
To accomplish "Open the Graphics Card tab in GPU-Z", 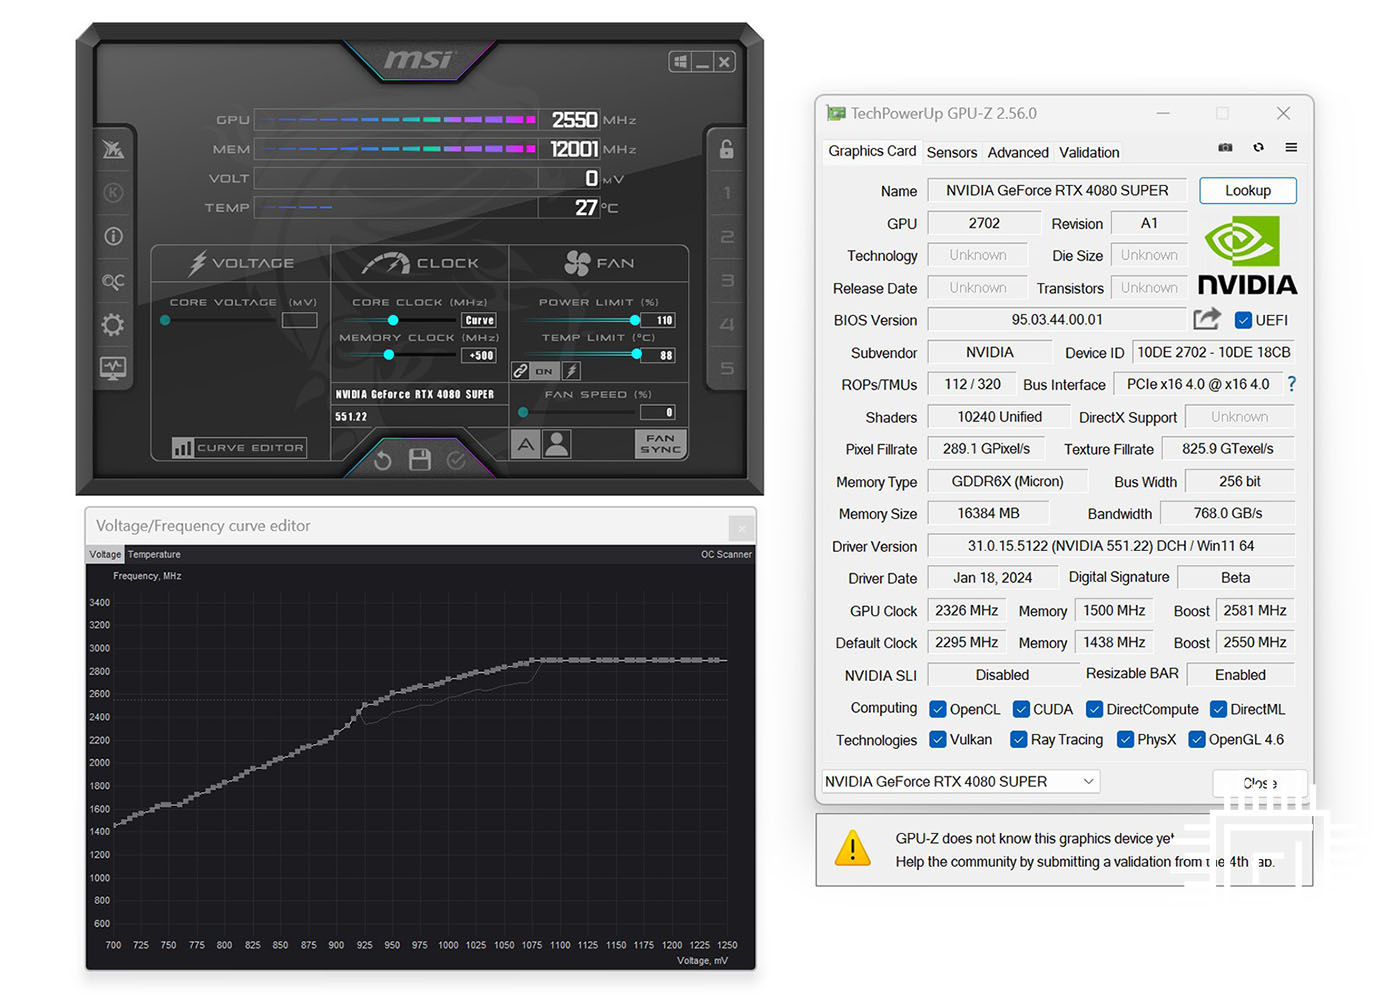I will [x=872, y=151].
